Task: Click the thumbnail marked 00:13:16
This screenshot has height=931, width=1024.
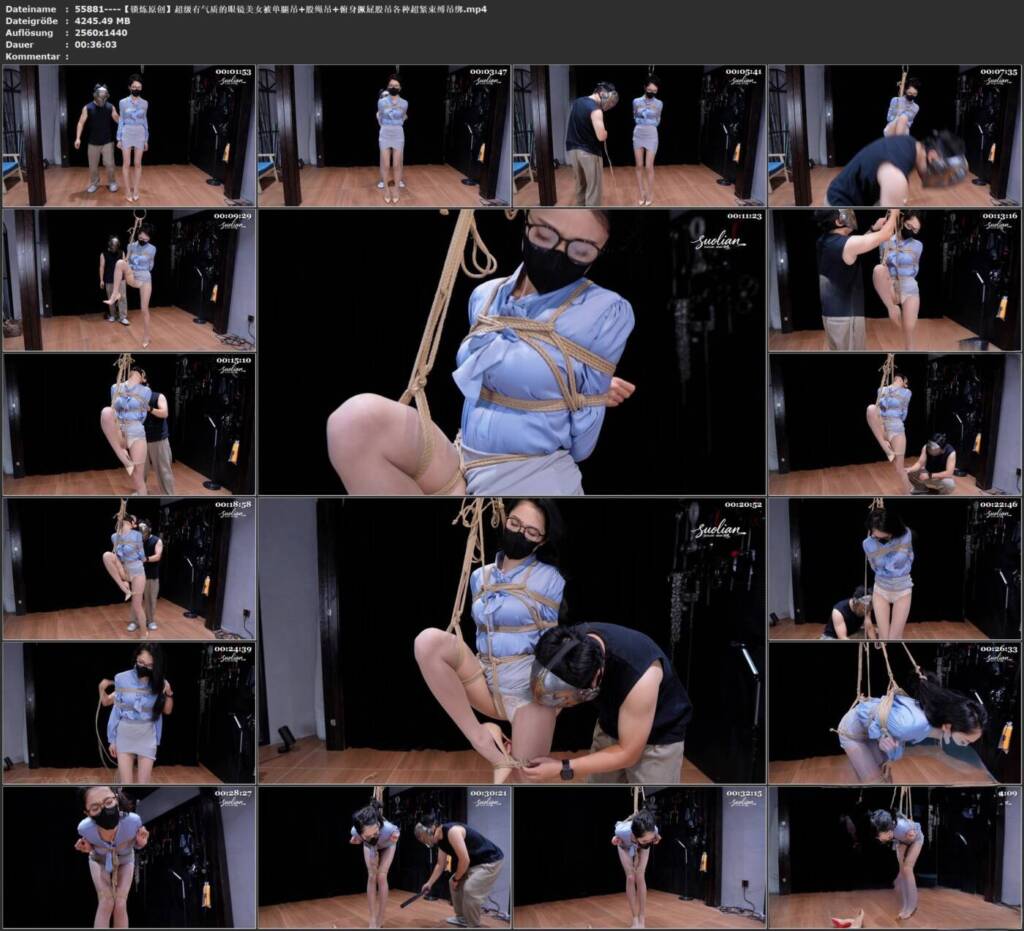Action: (894, 280)
